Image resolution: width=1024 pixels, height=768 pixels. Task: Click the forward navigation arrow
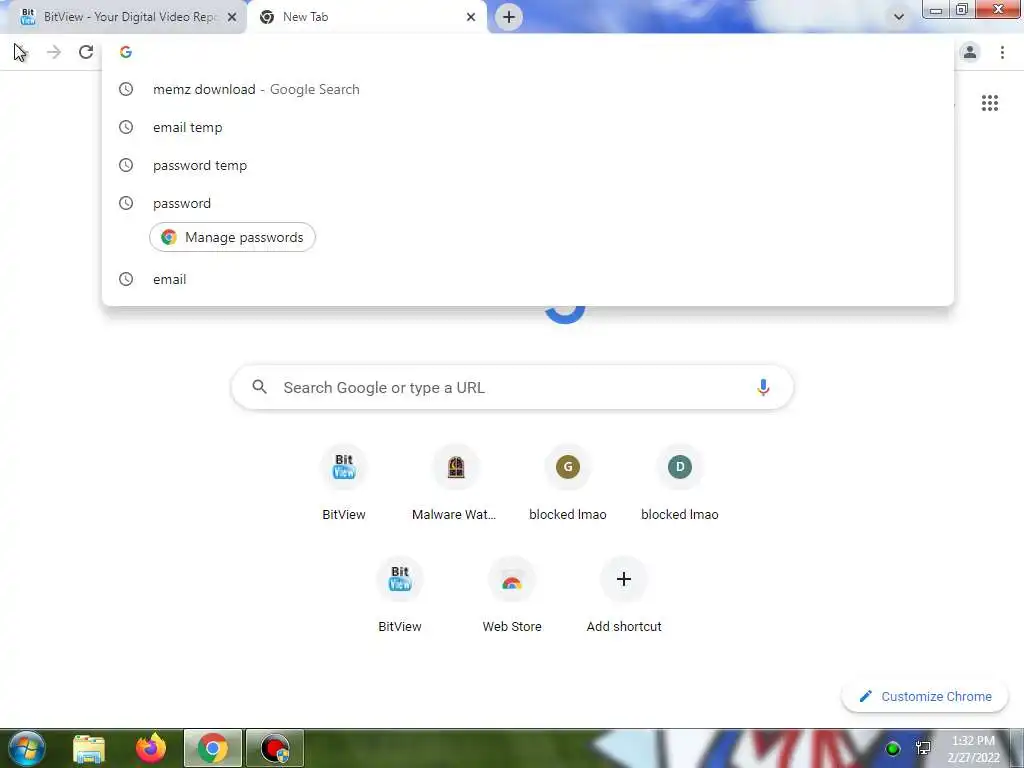[54, 52]
